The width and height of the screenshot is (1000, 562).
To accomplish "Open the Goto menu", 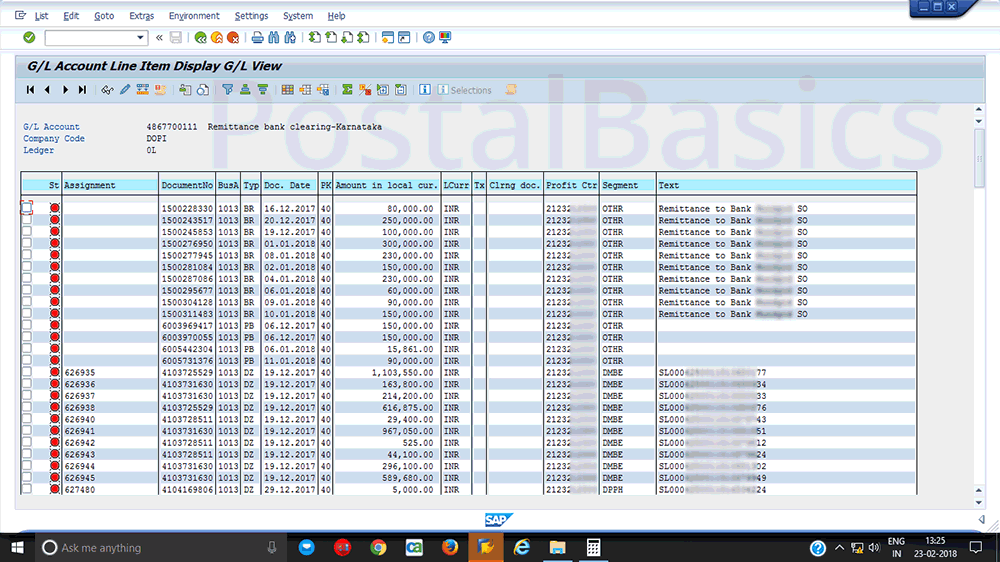I will [x=104, y=16].
